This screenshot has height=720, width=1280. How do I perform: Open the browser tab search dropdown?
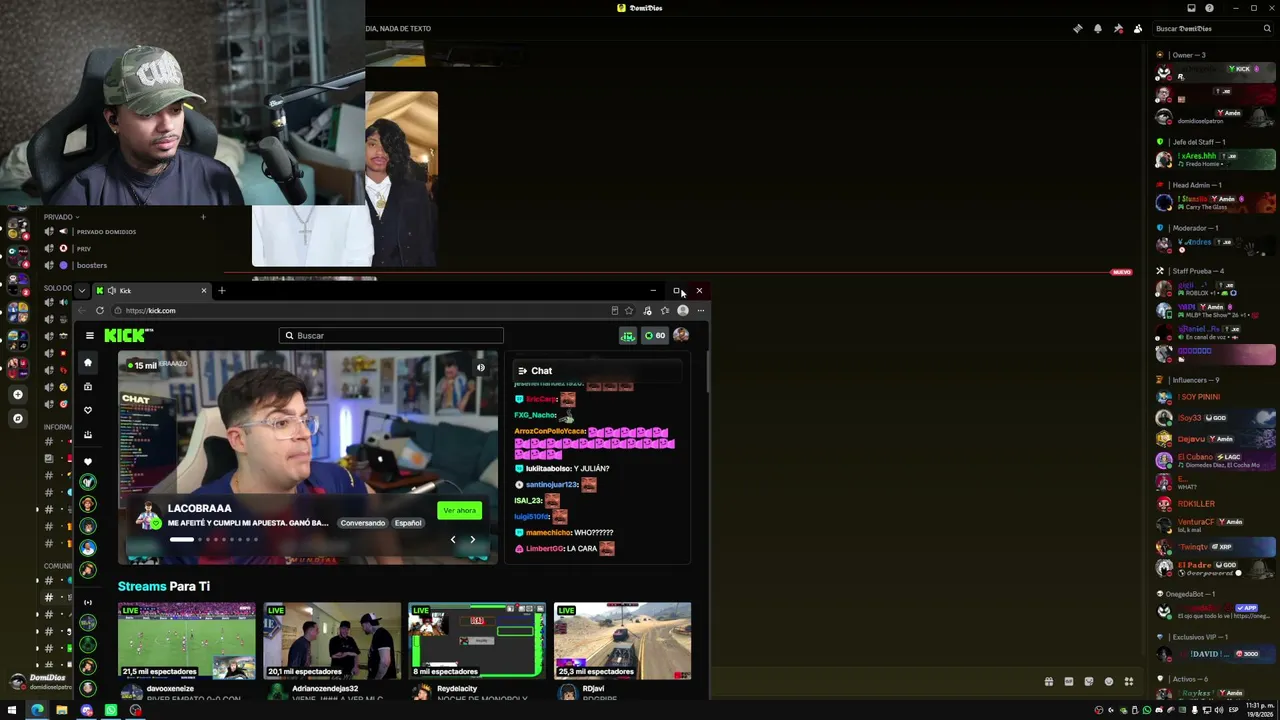tap(81, 291)
